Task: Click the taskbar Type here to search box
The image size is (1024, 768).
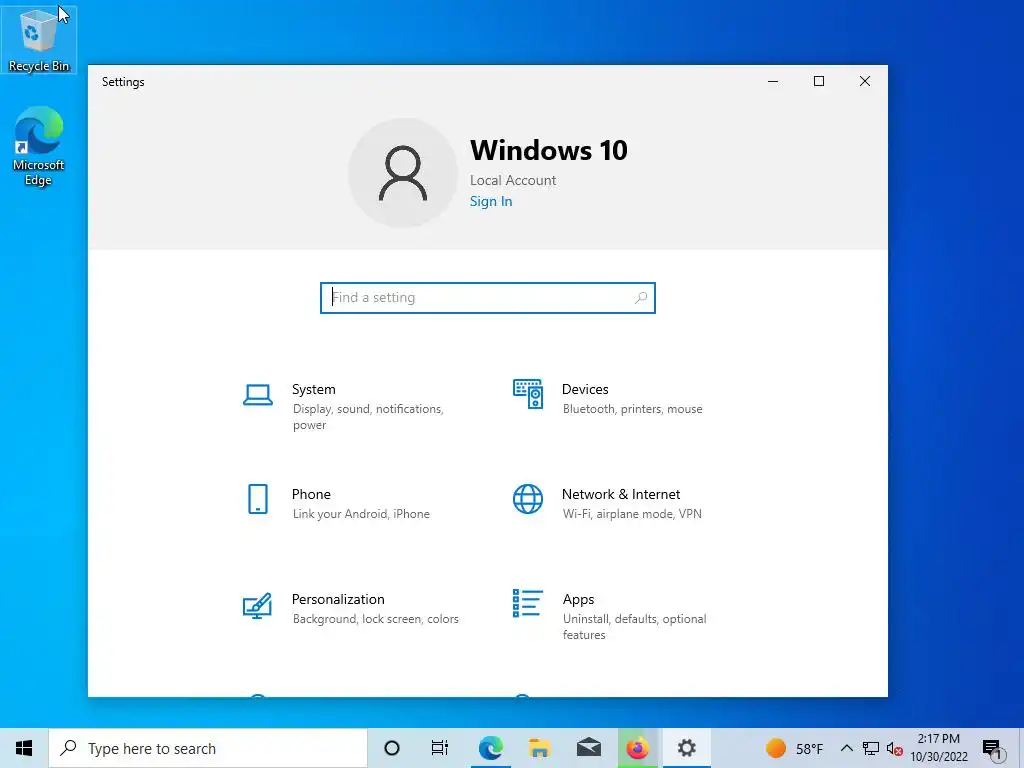Action: tap(208, 748)
